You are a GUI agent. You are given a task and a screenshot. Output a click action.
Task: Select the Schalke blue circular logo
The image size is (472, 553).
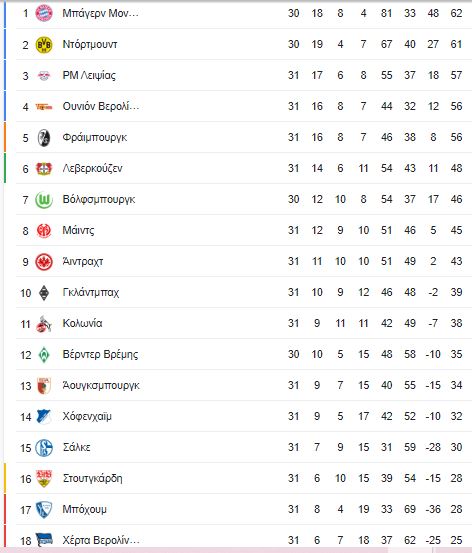click(x=44, y=448)
